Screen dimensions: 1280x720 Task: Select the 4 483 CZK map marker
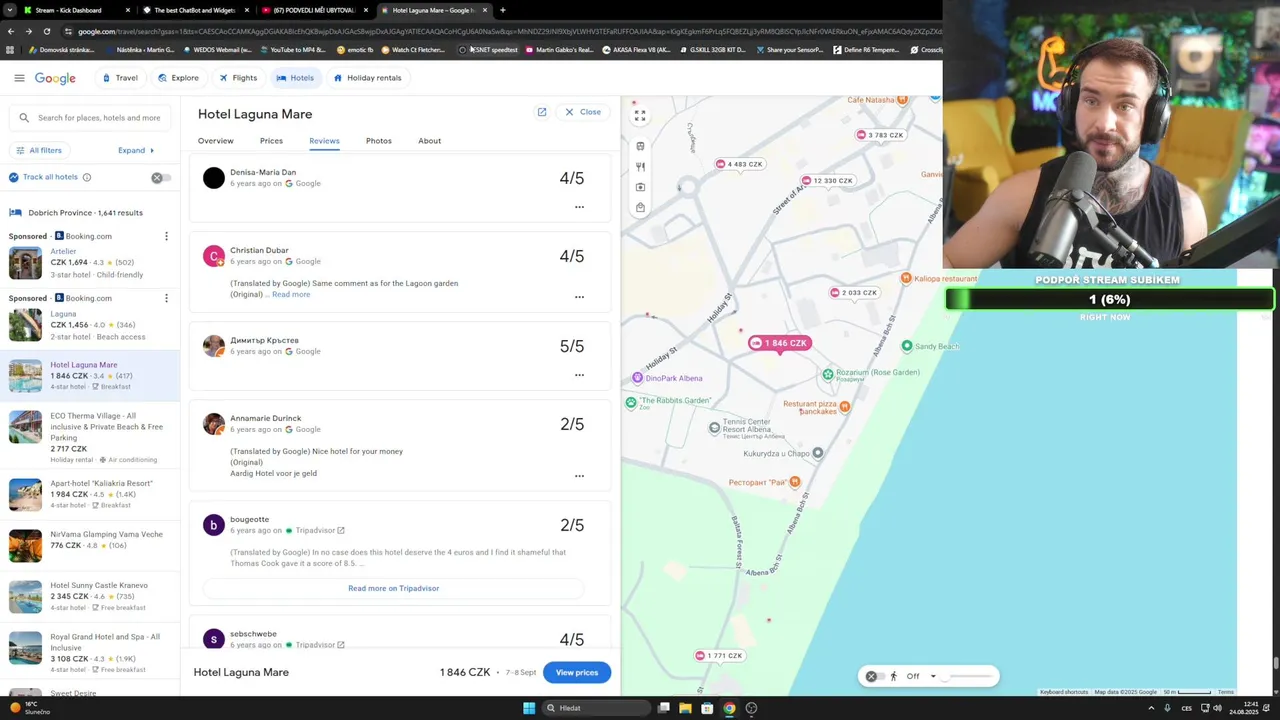pyautogui.click(x=739, y=164)
